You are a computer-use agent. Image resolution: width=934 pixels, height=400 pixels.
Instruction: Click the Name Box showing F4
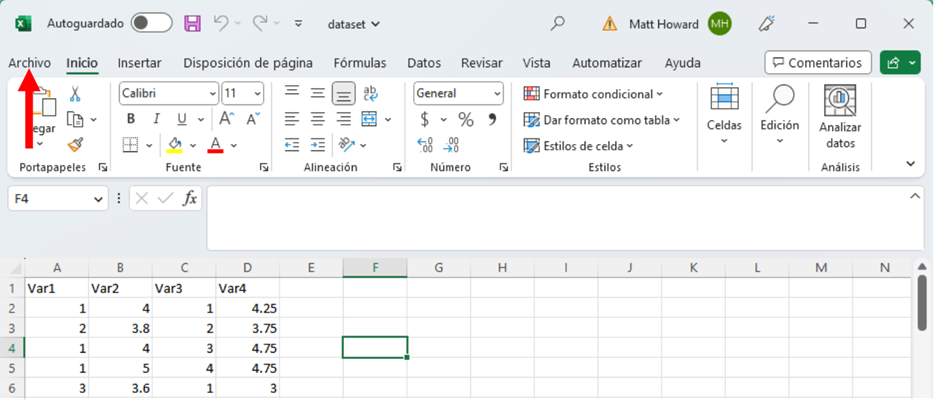pyautogui.click(x=57, y=199)
